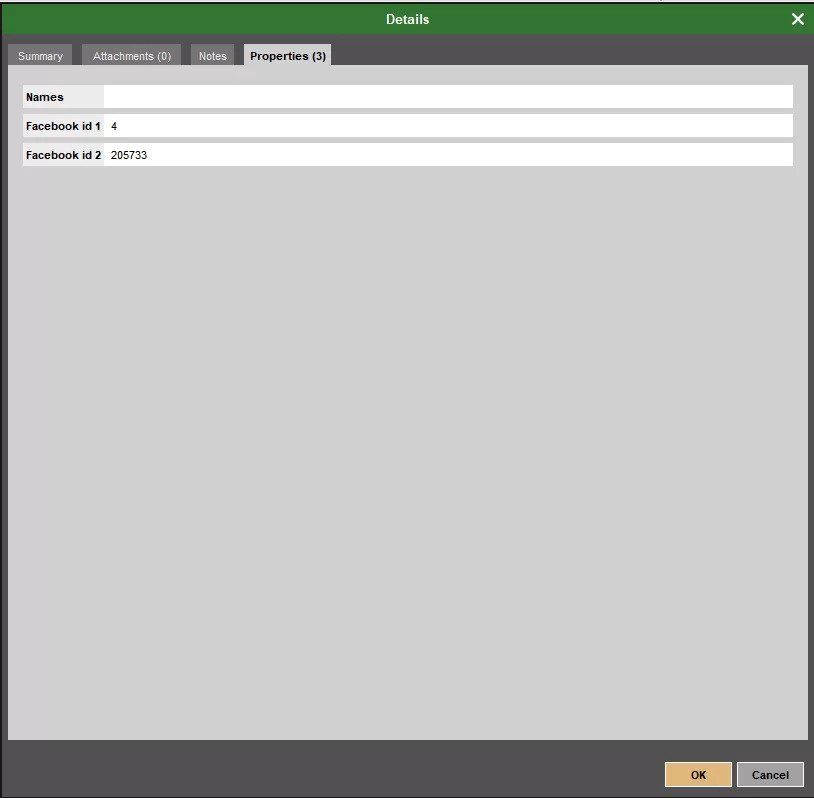Click the Facebook id 1 value field
Screen dimensions: 814x798
tap(448, 126)
